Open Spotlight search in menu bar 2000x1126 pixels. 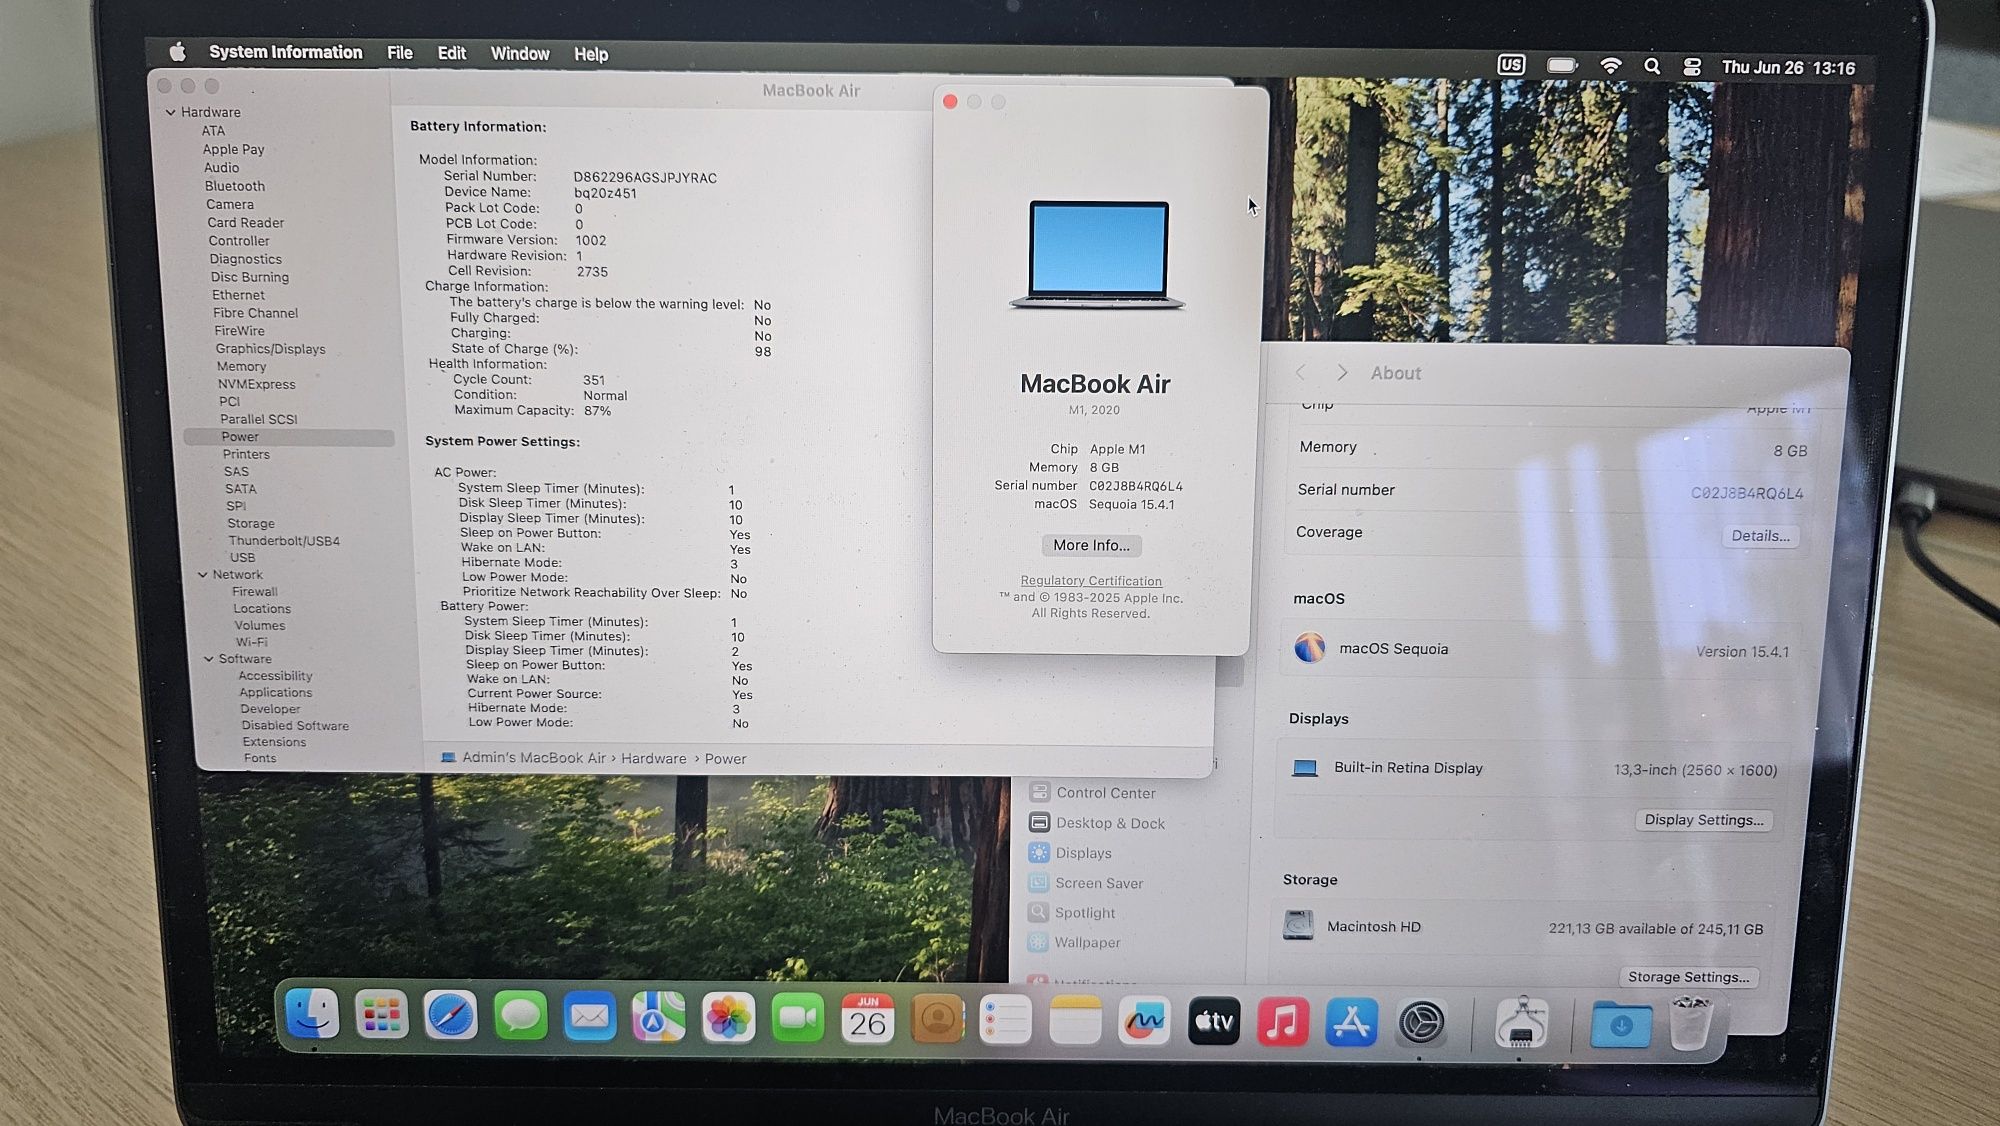pos(1652,66)
